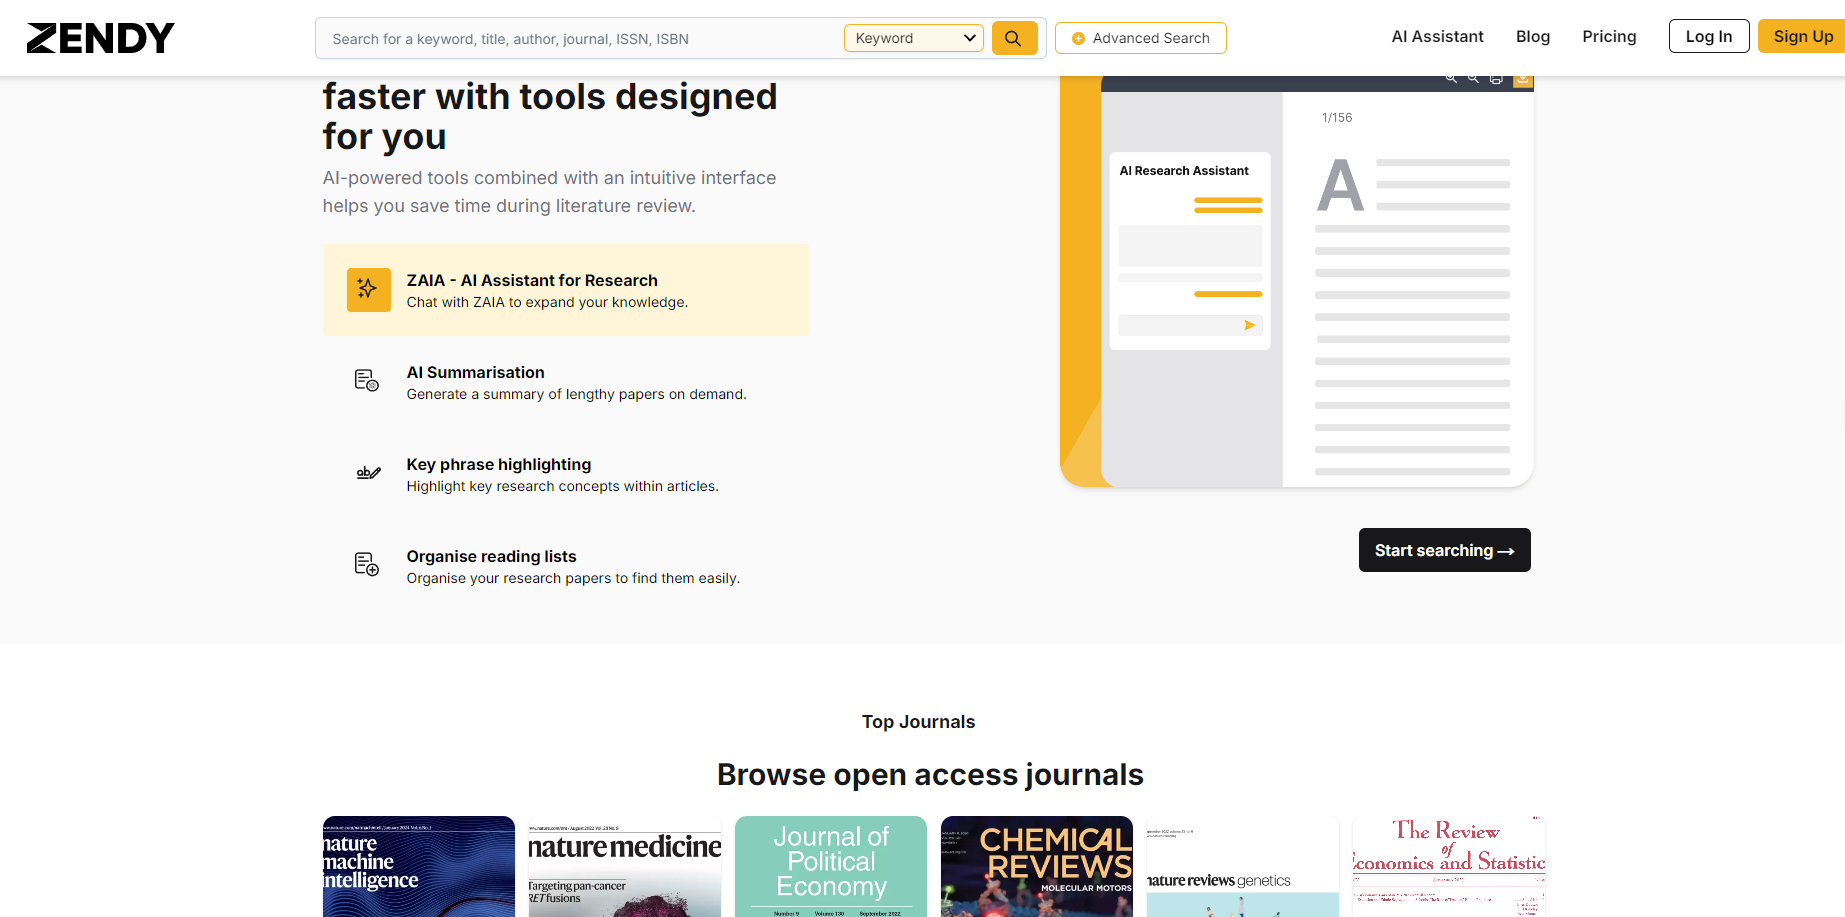Click Start searching button
Screen dimensions: 1845x917
1444,550
